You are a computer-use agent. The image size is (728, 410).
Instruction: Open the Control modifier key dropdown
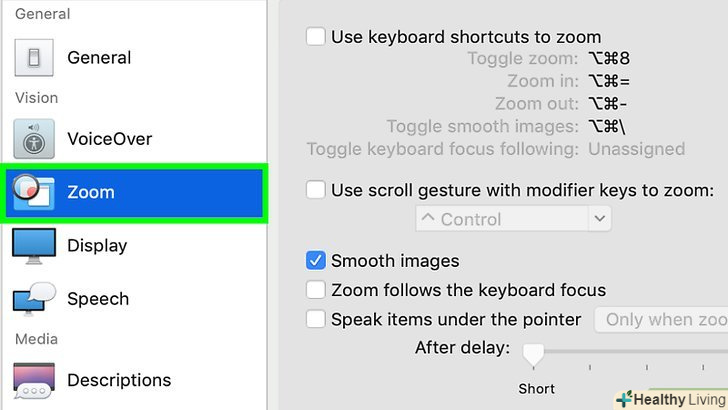(512, 219)
